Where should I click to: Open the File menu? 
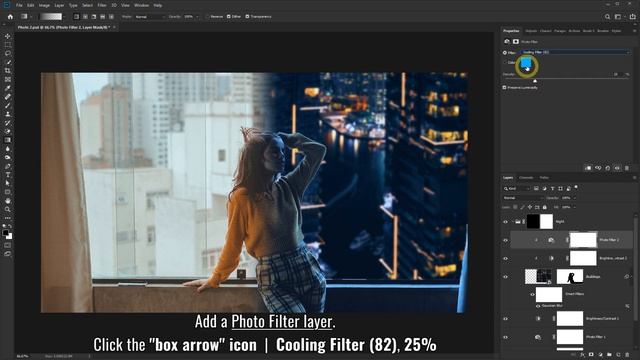[19, 5]
